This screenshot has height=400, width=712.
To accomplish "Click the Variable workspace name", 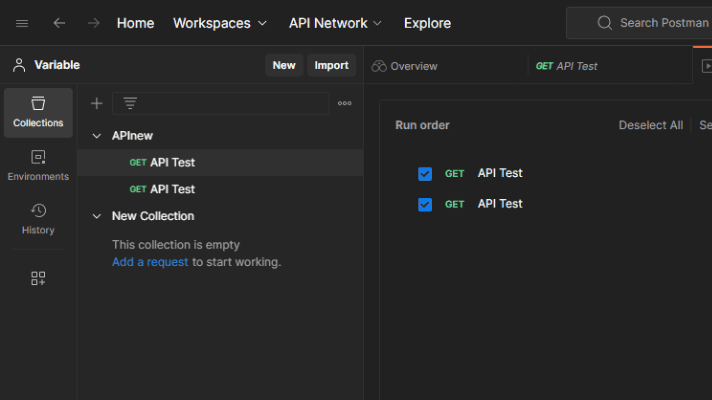I will pyautogui.click(x=57, y=65).
